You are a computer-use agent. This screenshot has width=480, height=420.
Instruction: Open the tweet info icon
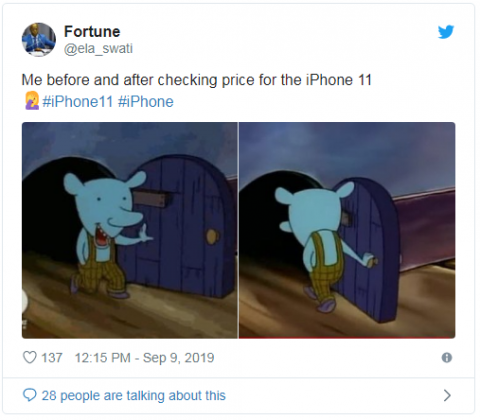pos(447,358)
